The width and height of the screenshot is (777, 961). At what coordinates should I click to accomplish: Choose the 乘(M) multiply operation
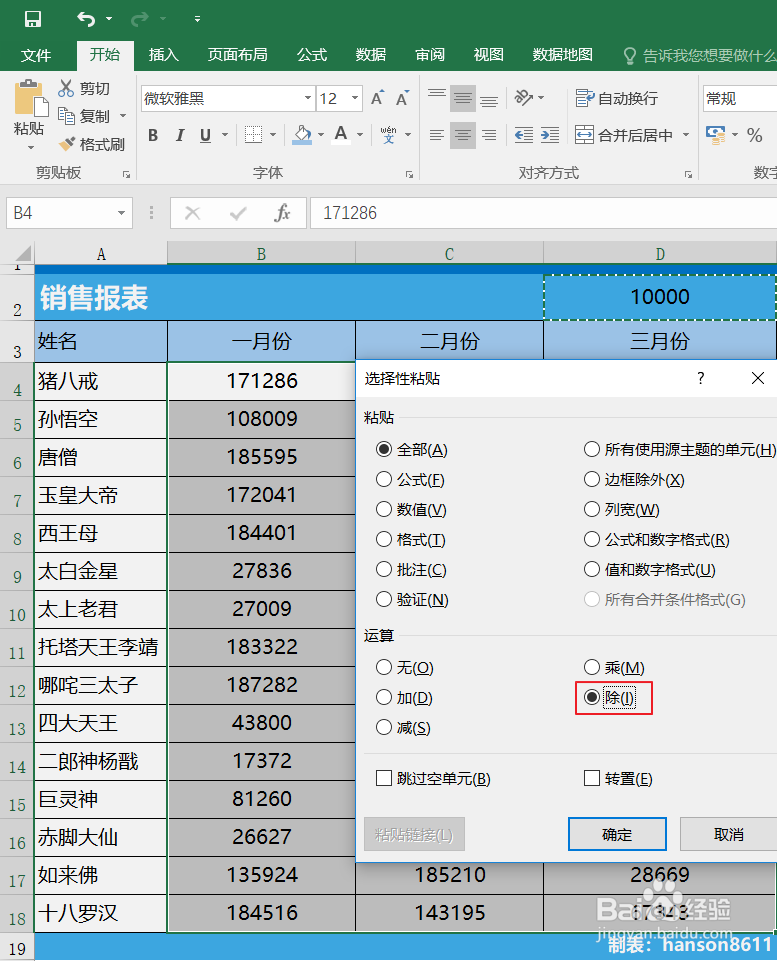click(614, 667)
